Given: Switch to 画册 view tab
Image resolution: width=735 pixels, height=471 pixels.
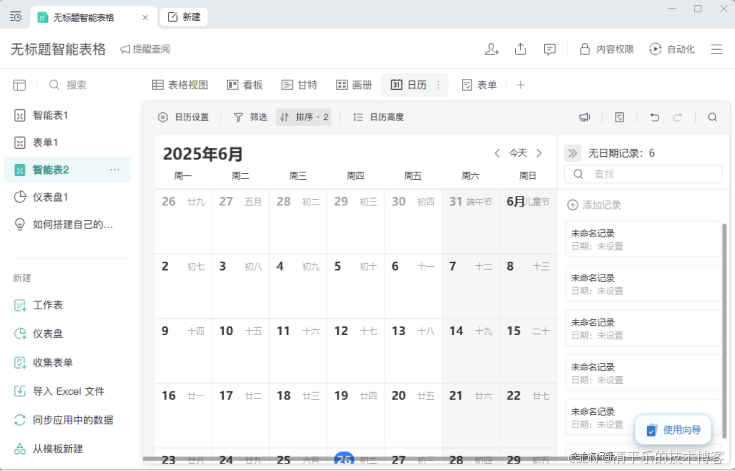Looking at the screenshot, I should (x=354, y=85).
